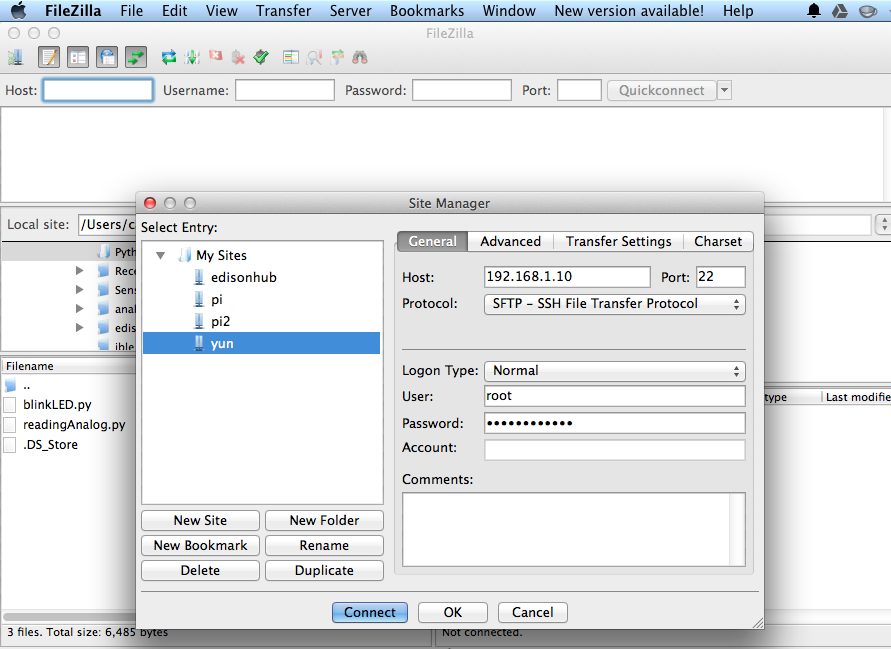Expand the Sens folder in local tree

tap(80, 290)
